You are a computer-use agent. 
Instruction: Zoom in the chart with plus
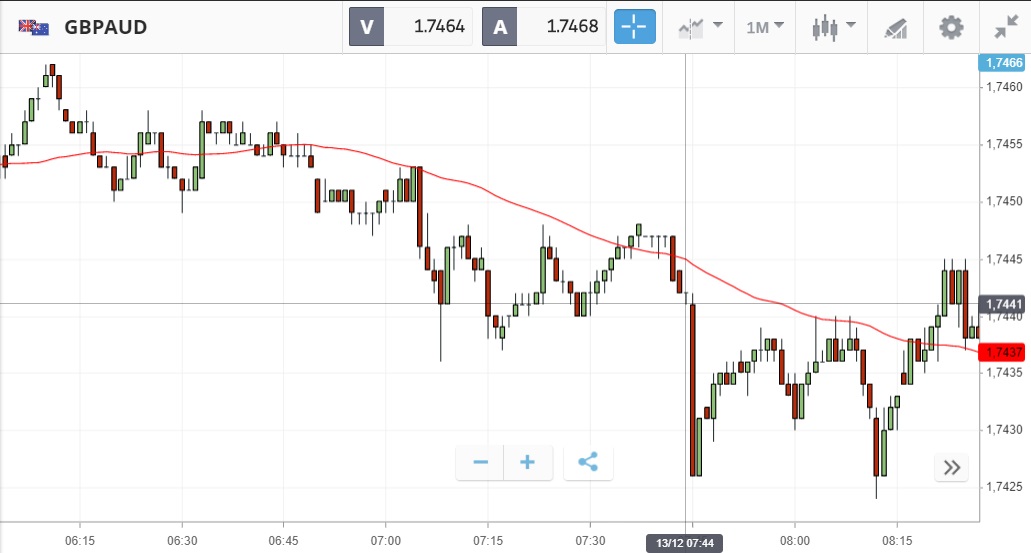528,462
